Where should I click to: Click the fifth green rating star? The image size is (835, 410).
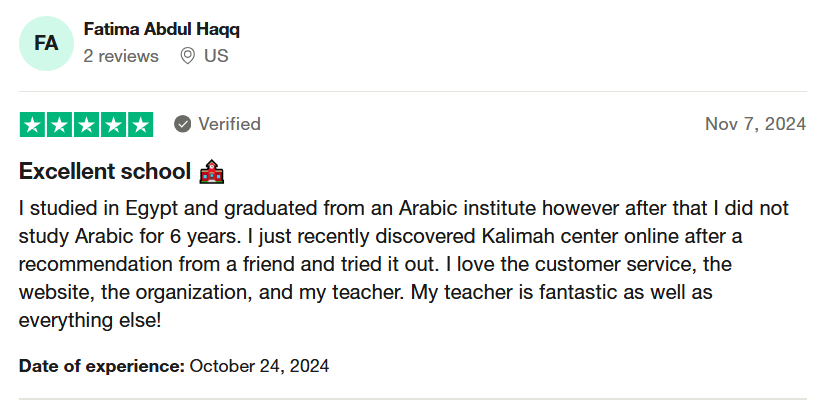pyautogui.click(x=140, y=125)
